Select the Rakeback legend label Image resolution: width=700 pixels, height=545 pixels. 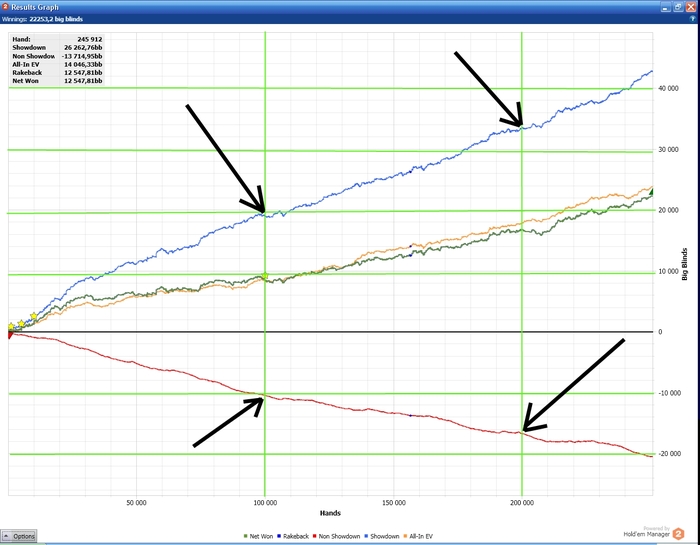pos(296,536)
